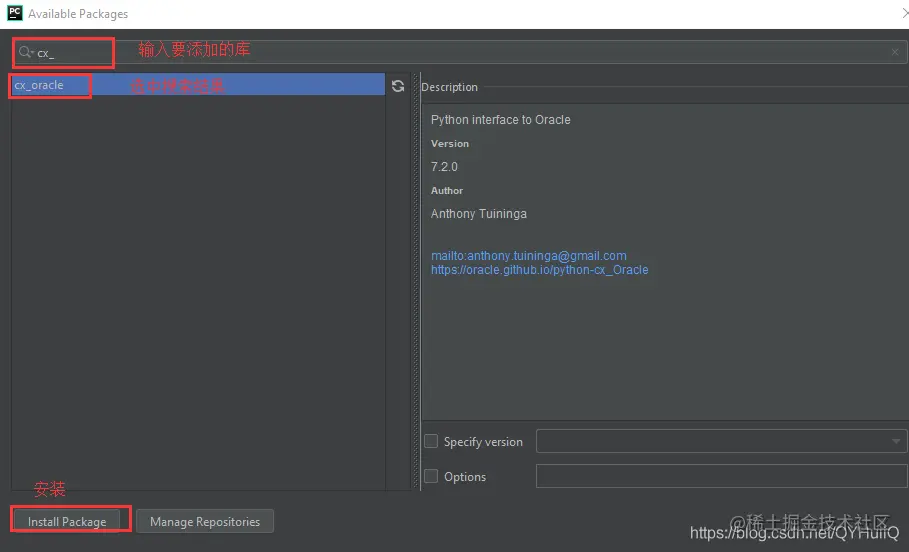909x552 pixels.
Task: Enable the Options checkbox
Action: 431,476
